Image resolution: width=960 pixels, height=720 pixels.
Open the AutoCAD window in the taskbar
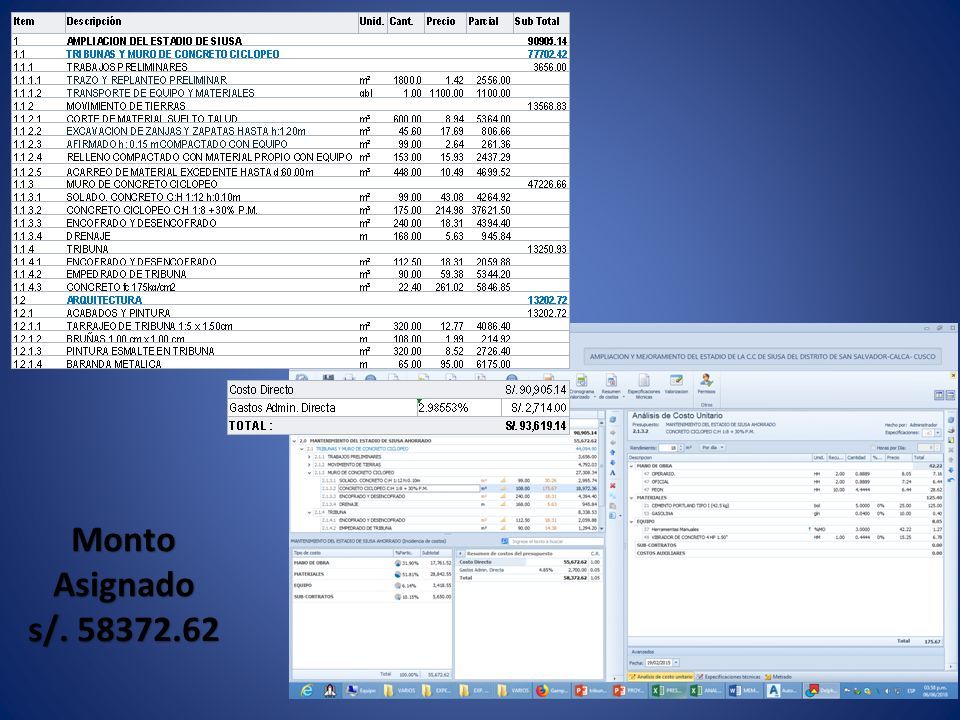[782, 691]
